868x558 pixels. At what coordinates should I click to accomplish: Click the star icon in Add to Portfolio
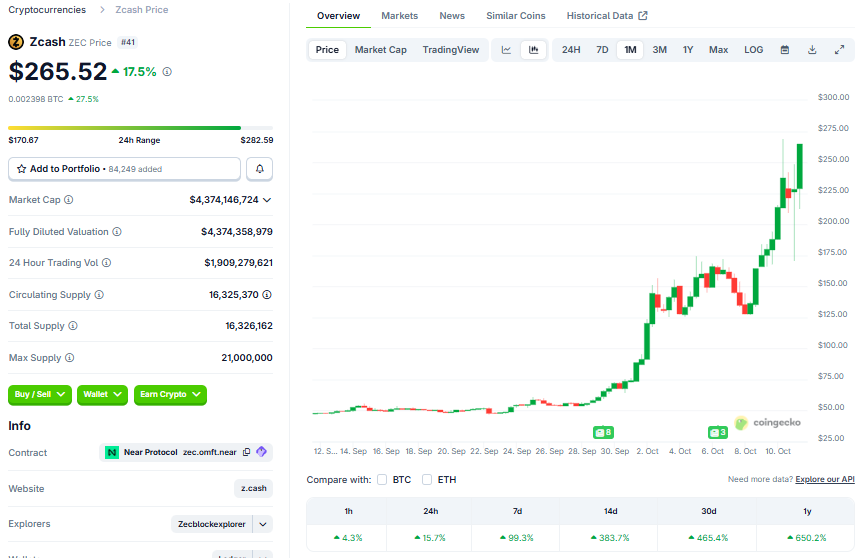[22, 169]
